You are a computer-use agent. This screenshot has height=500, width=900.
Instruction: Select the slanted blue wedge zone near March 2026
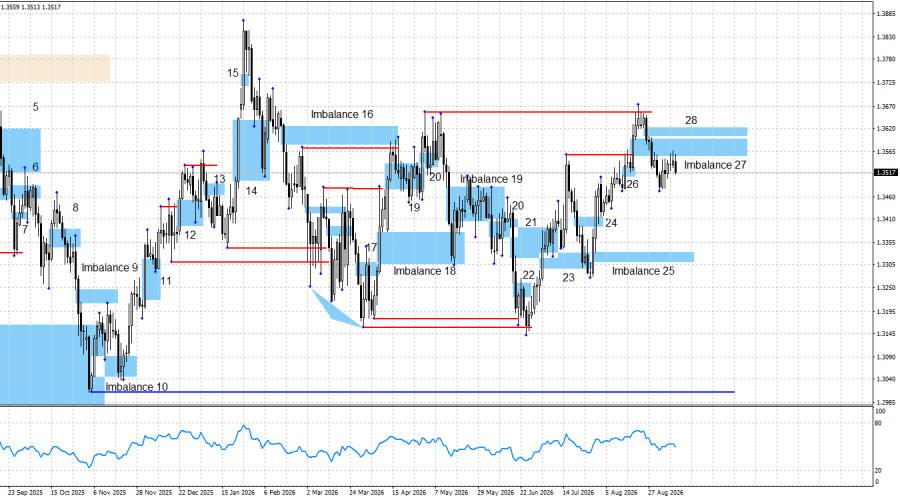(335, 308)
